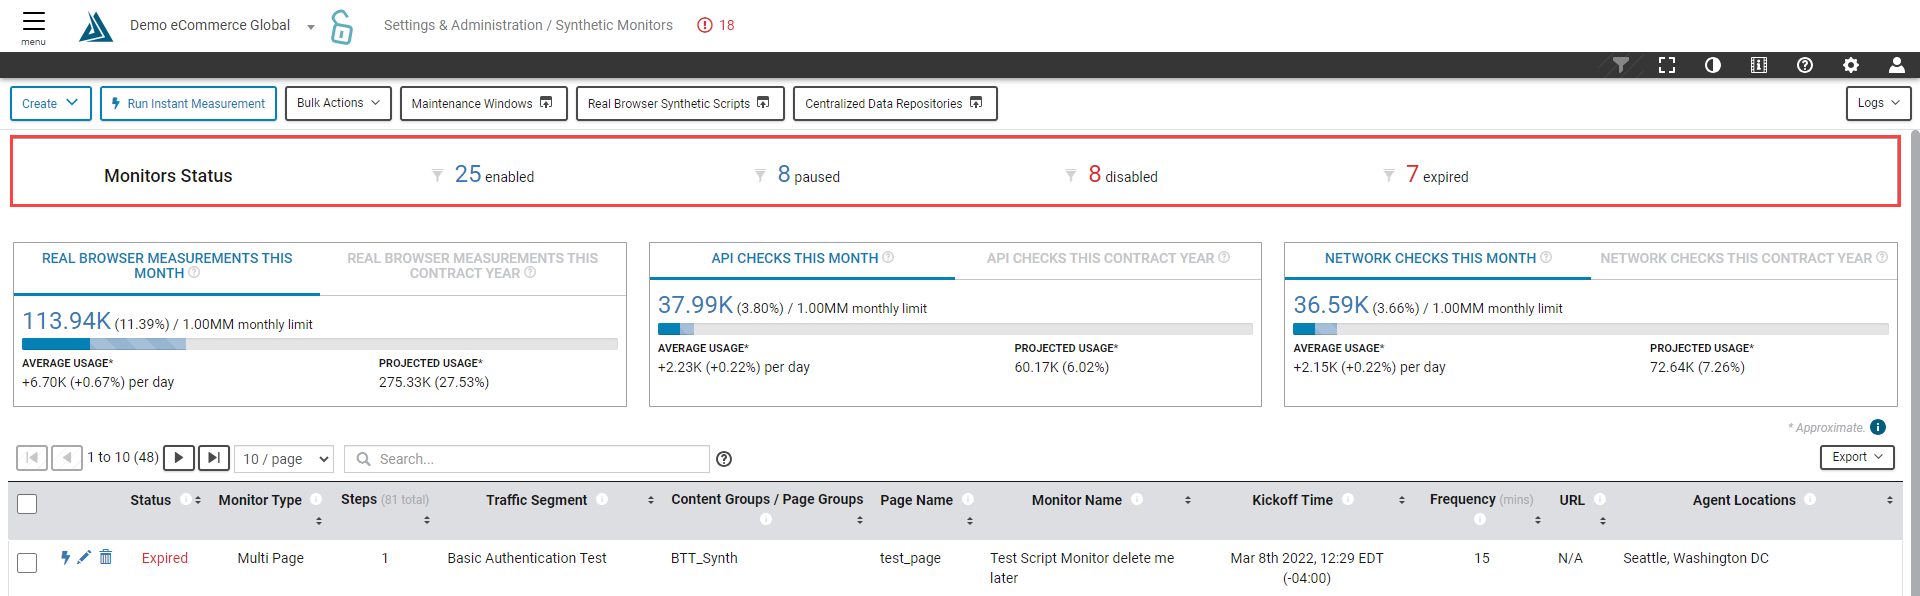
Task: Click the Real Browser monthly usage progress bar
Action: [319, 344]
